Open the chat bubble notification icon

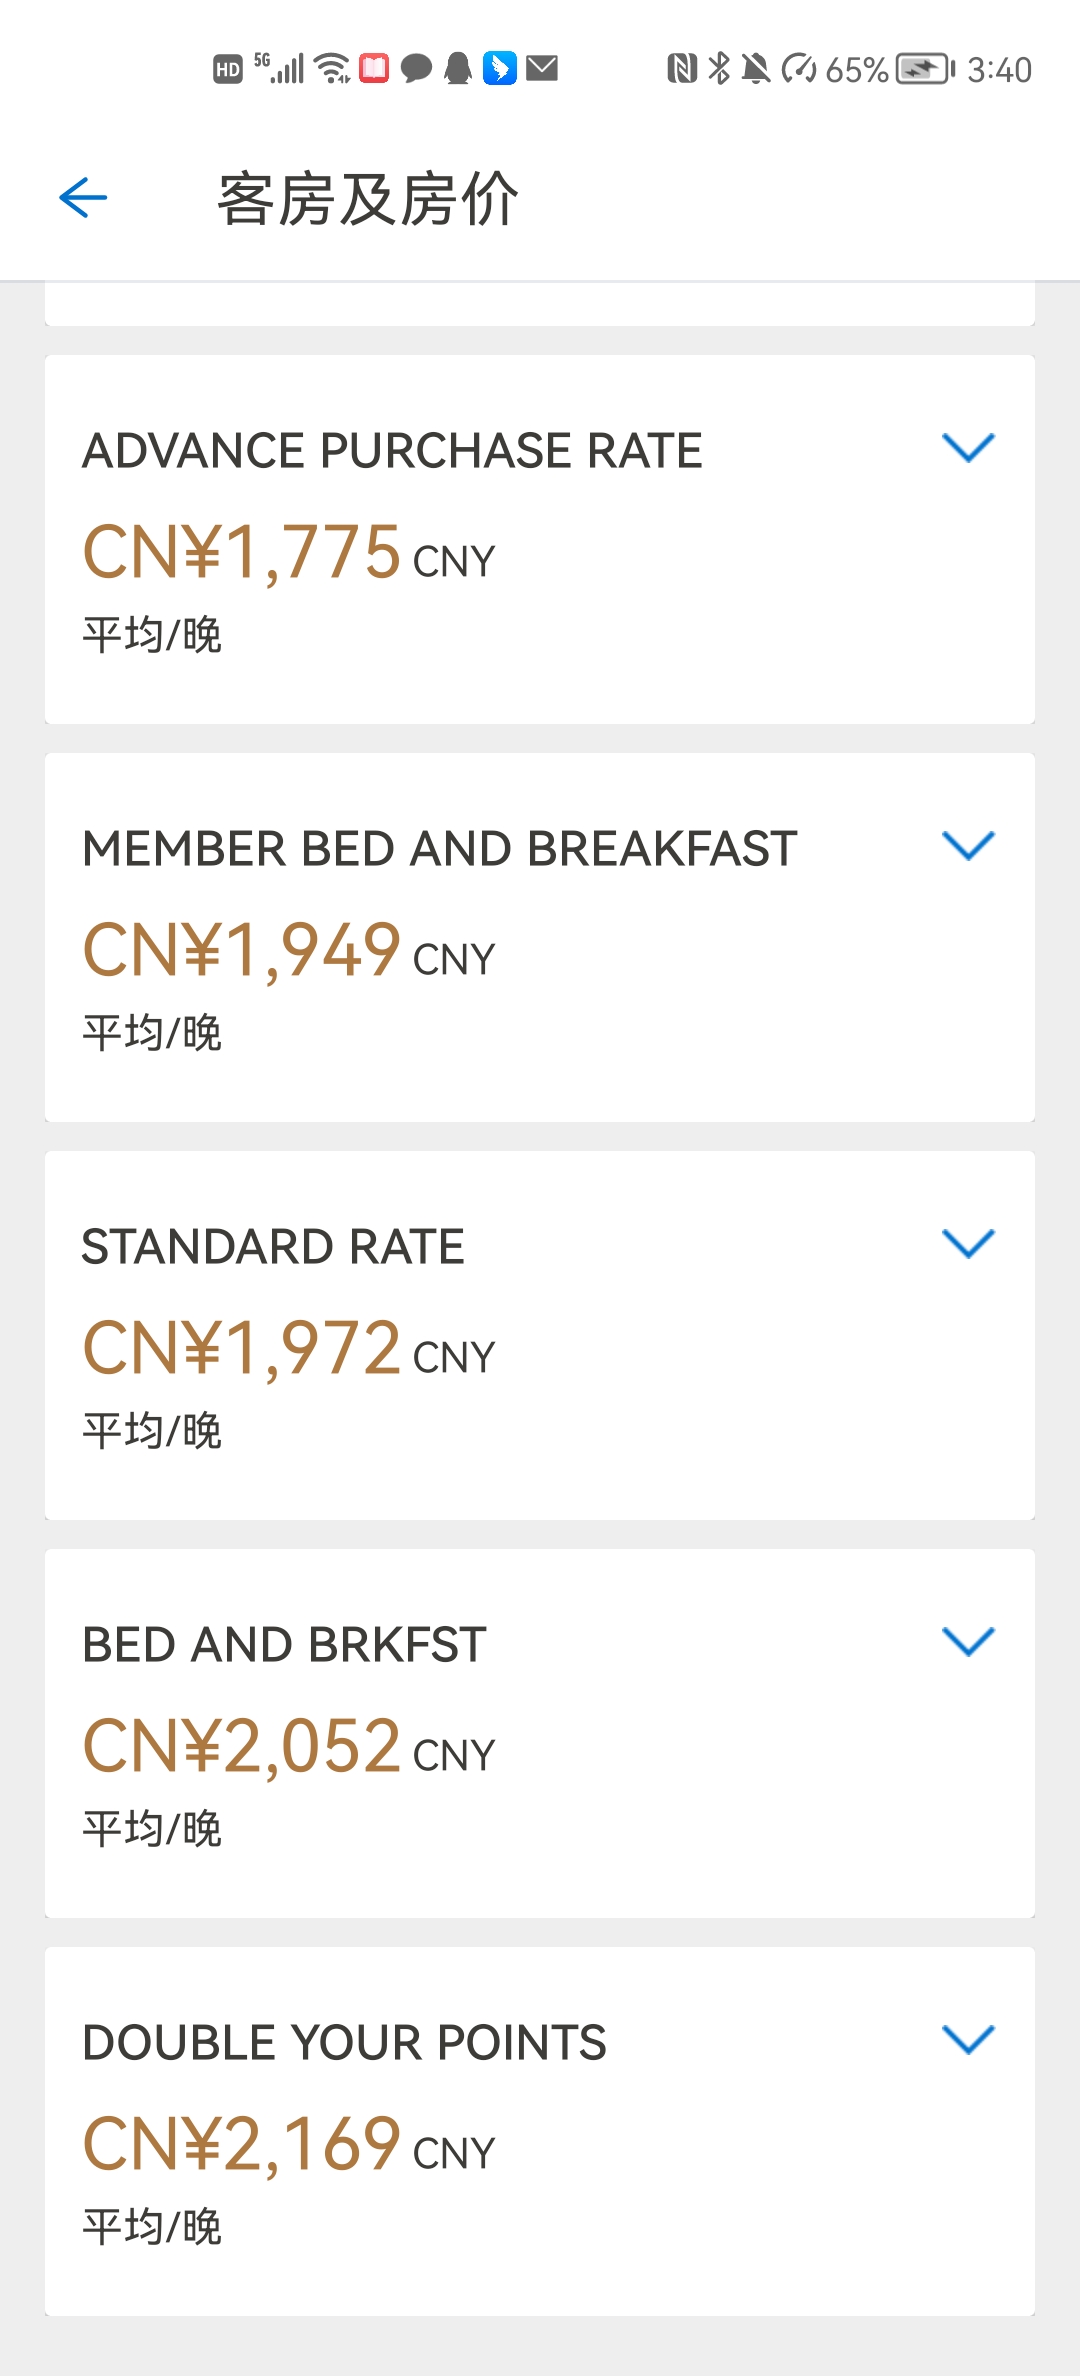[x=416, y=68]
